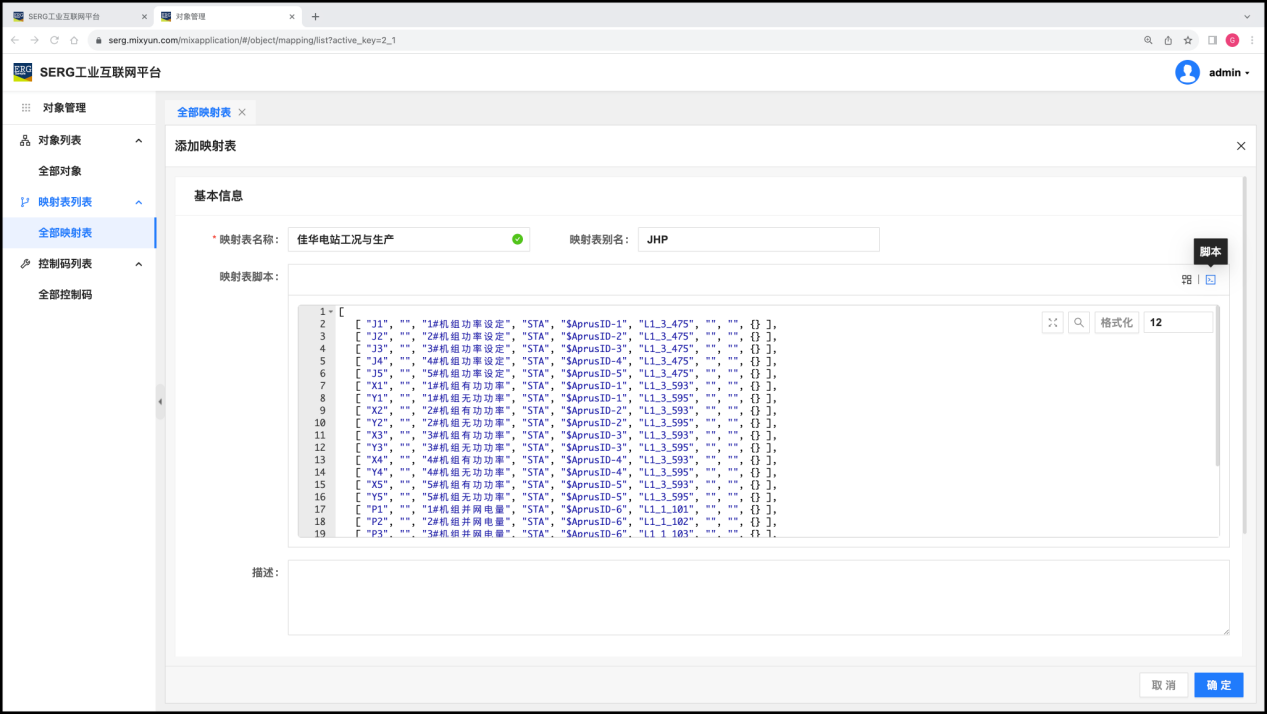Switch to script view mode icon
This screenshot has width=1267, height=714.
pyautogui.click(x=1210, y=280)
